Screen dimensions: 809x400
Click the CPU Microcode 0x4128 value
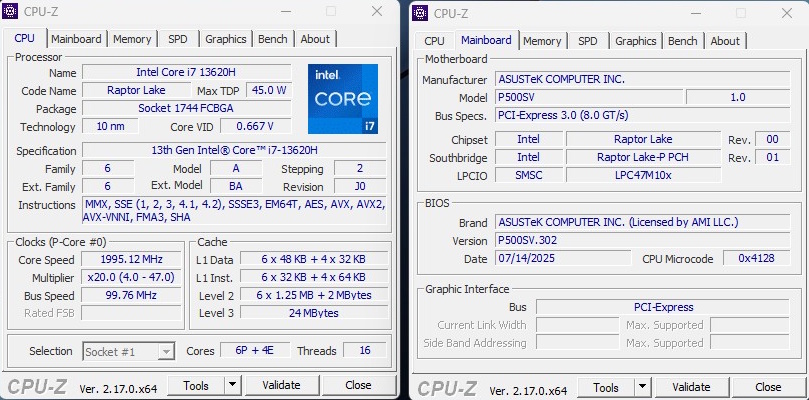[x=756, y=258]
